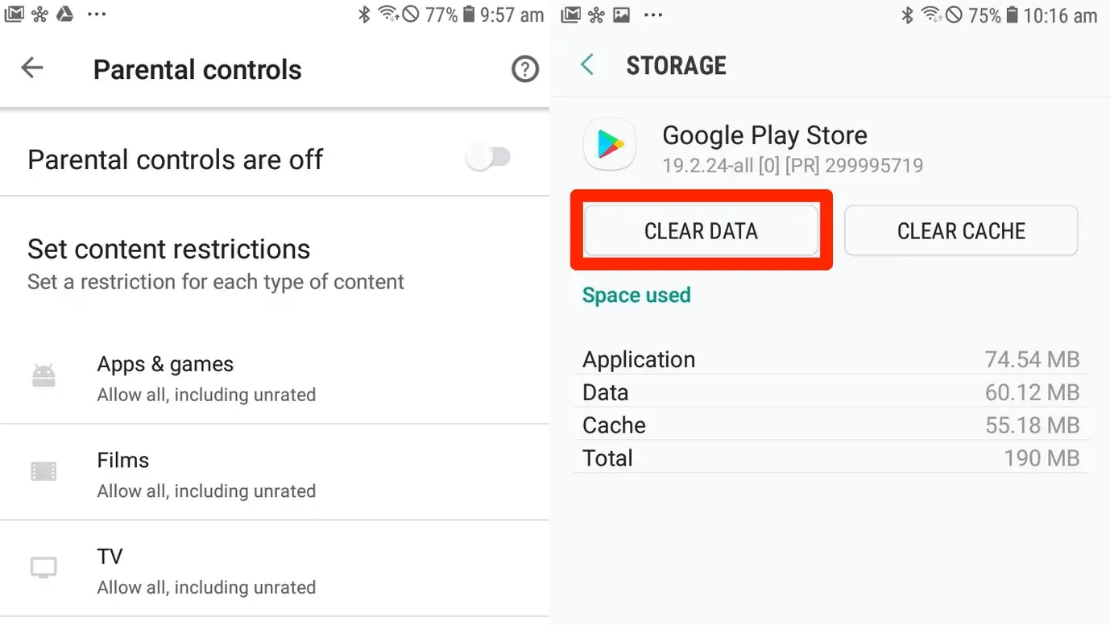The height and width of the screenshot is (625, 1110).
Task: Go back from the Storage screen
Action: tap(588, 65)
